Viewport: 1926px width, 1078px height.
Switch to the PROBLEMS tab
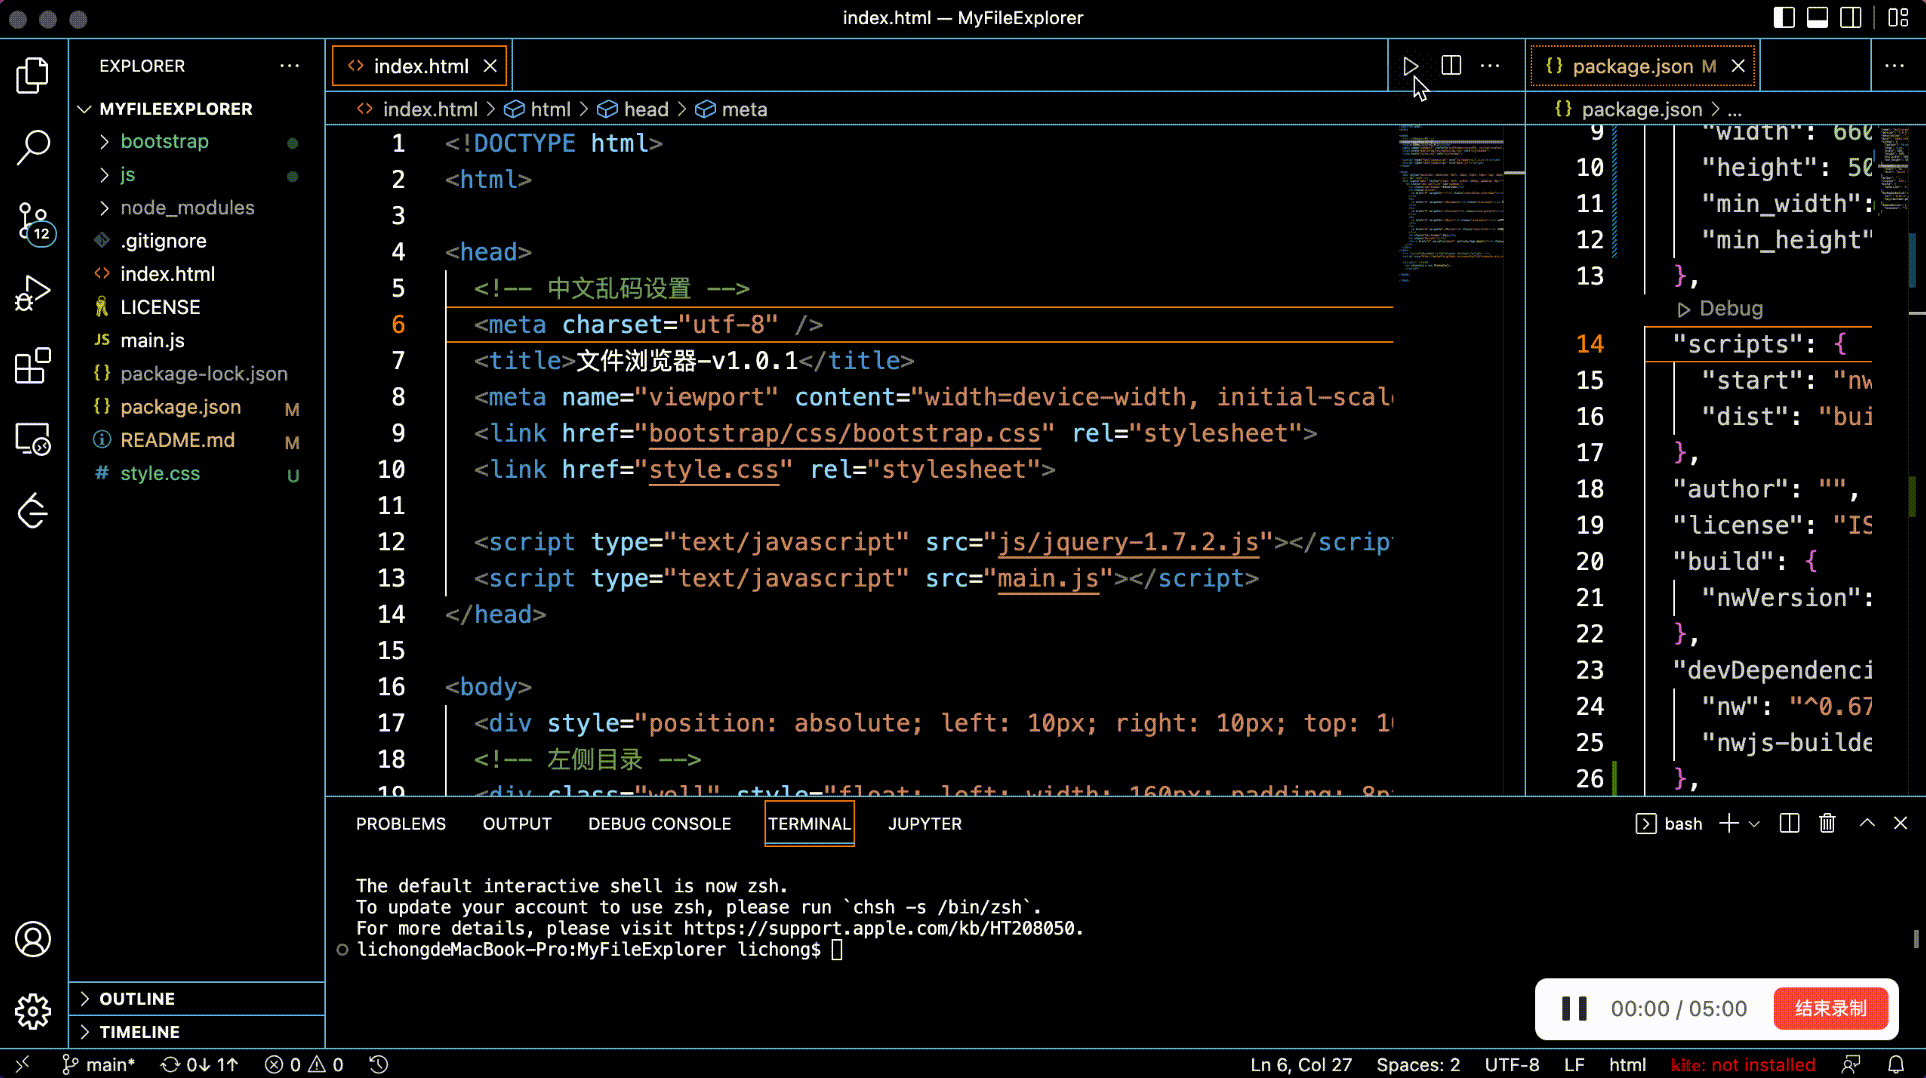point(401,823)
